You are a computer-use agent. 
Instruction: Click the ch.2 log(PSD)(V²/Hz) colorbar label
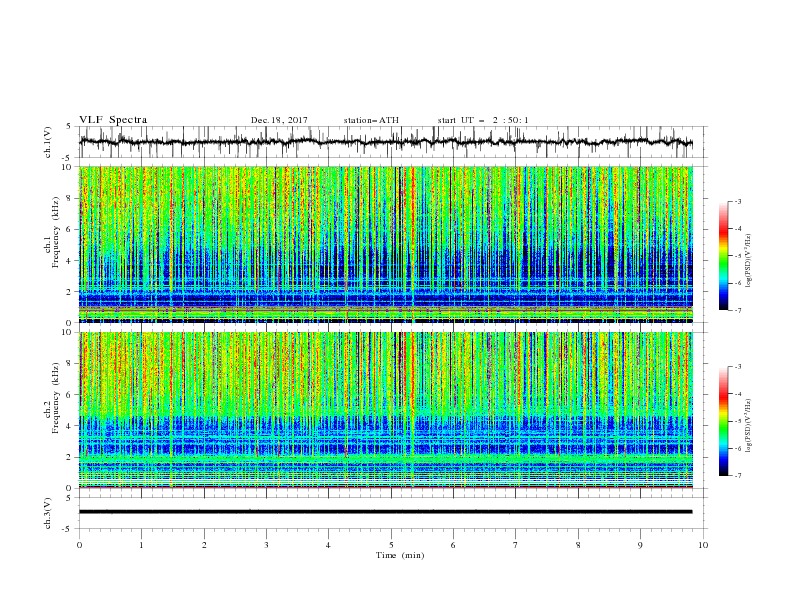748,426
